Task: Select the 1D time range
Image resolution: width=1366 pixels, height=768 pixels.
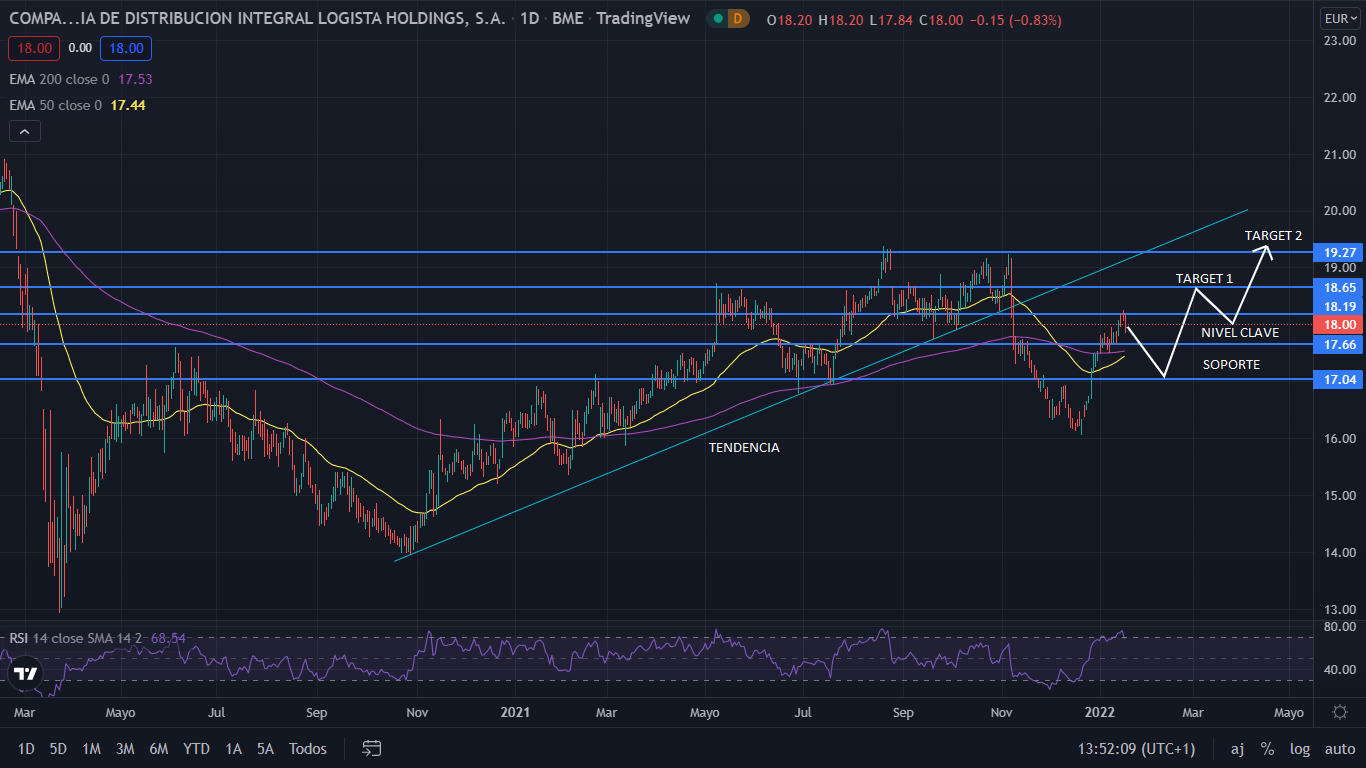Action: point(26,748)
